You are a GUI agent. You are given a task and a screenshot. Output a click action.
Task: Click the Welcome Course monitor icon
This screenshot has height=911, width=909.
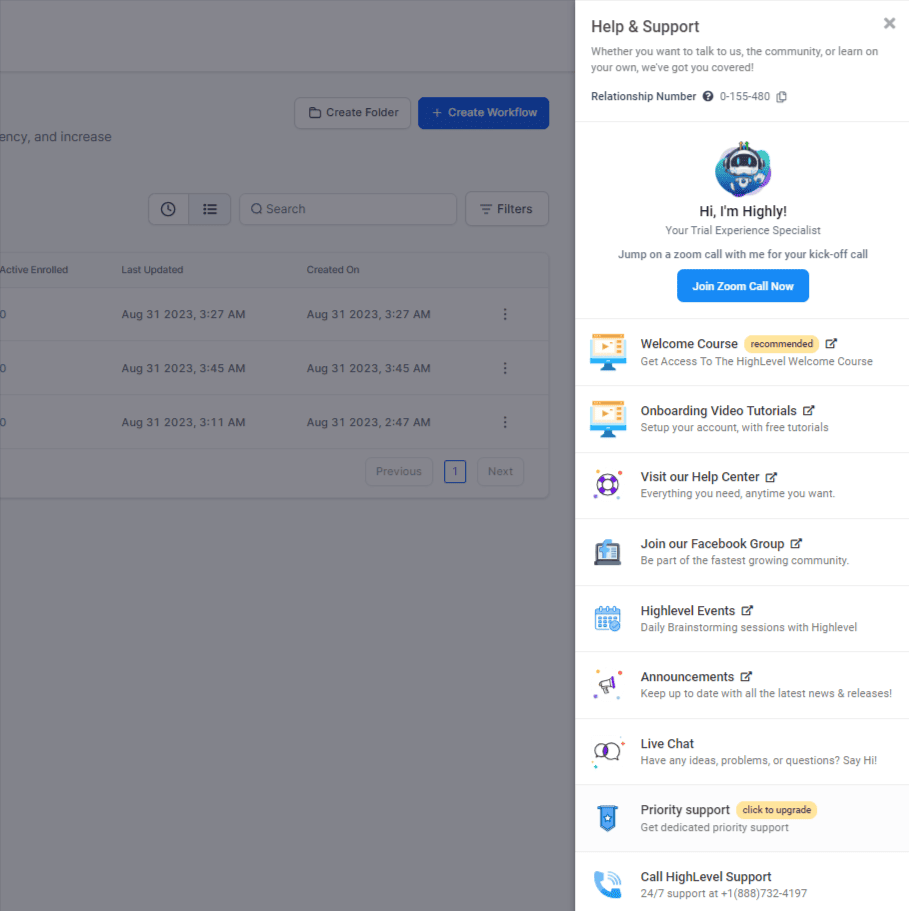[608, 352]
